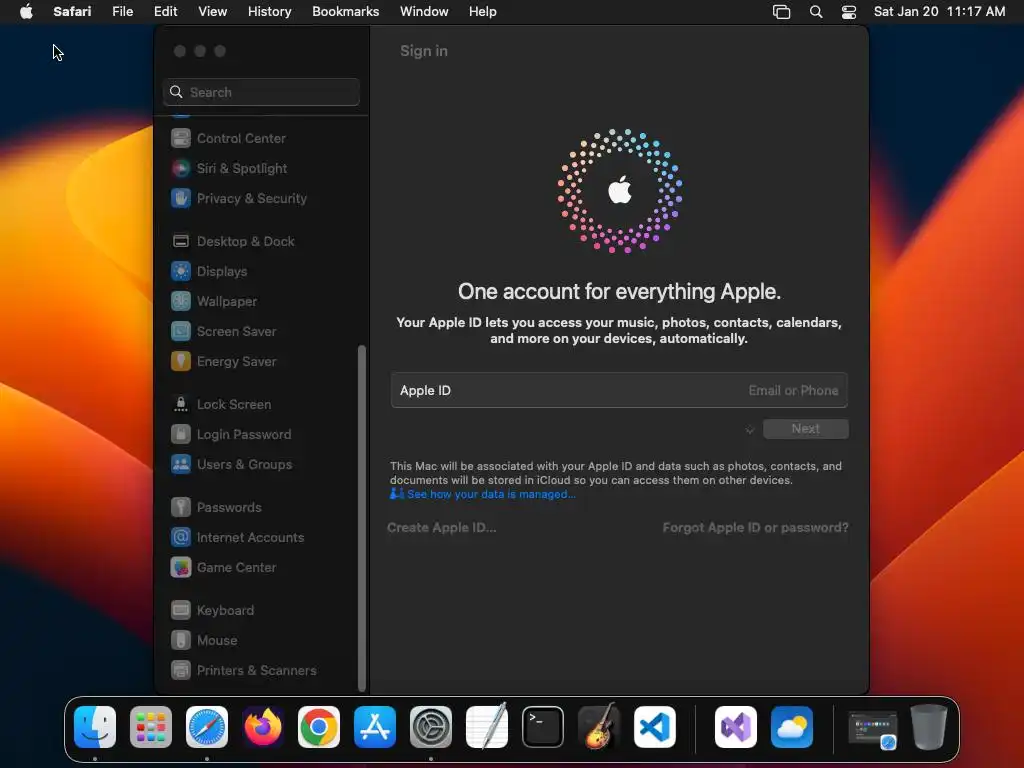Open Visual Studio Code in Dock
1024x768 pixels.
[x=655, y=727]
